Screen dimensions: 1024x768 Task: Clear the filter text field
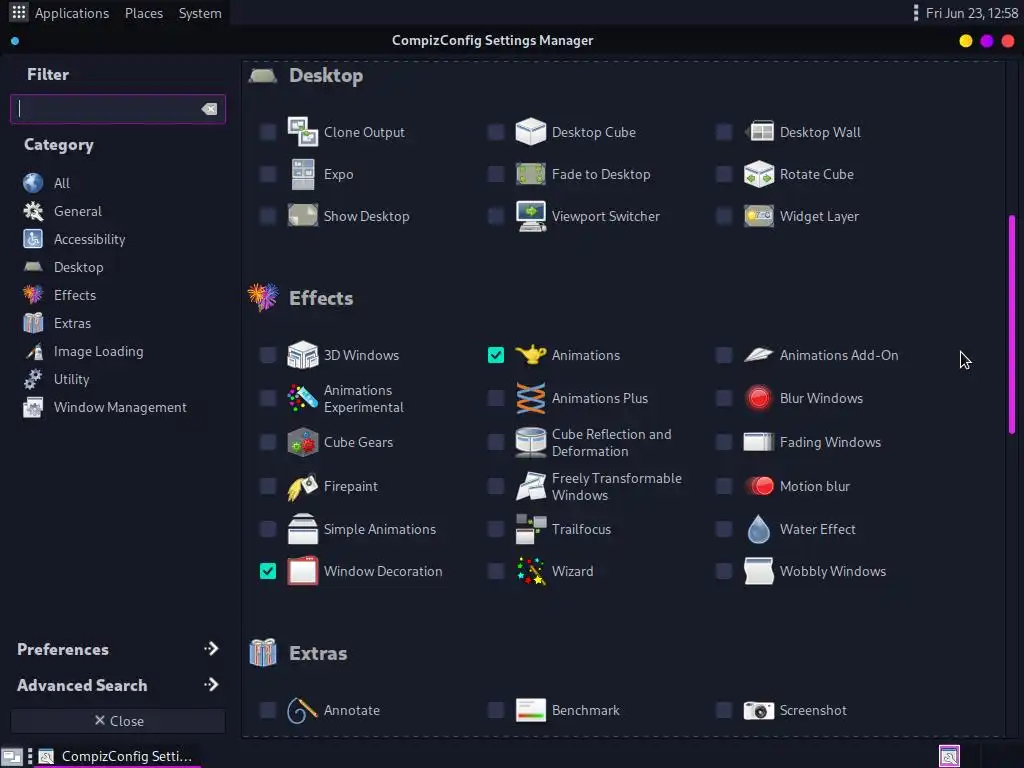(x=209, y=109)
